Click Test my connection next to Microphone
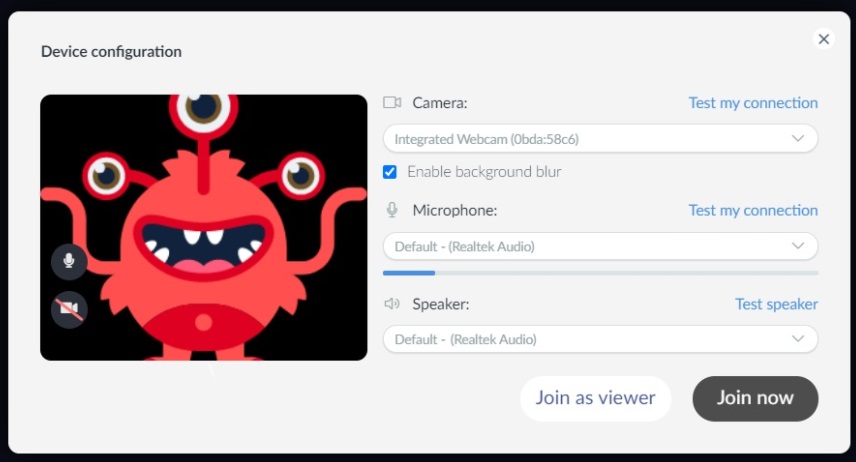The height and width of the screenshot is (462, 856). coord(753,210)
